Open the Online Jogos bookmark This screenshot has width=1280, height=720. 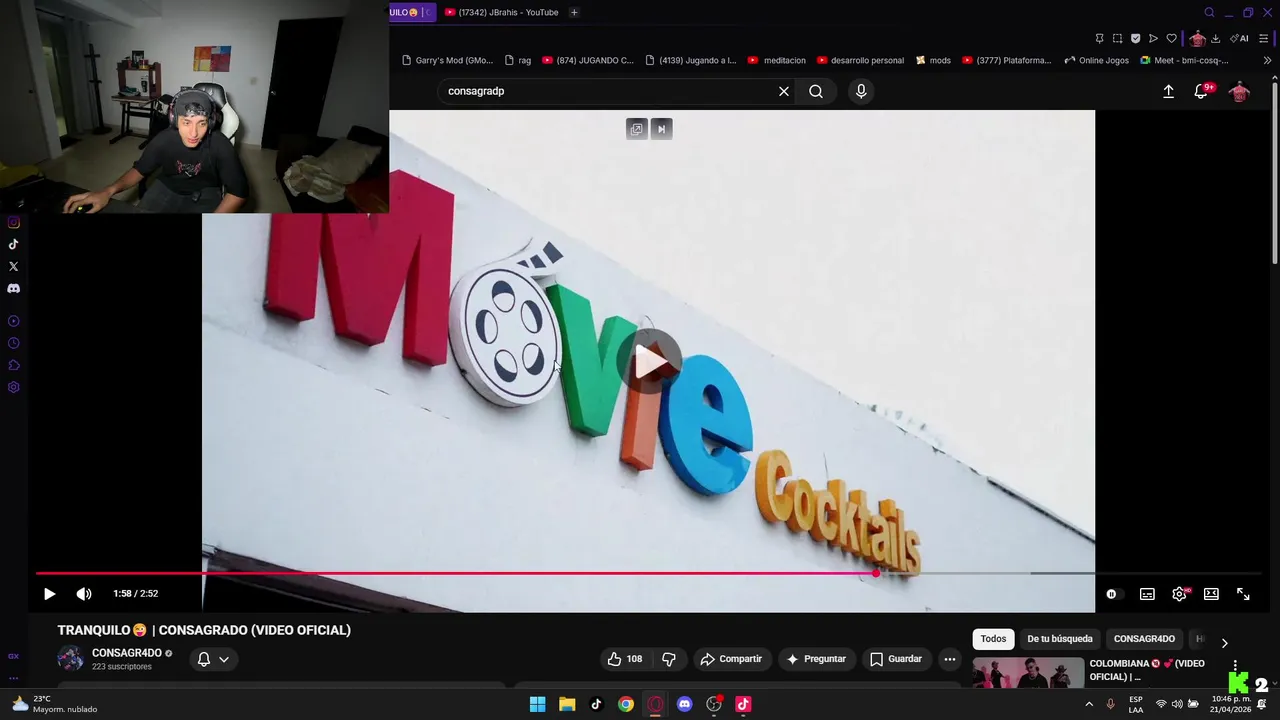tap(1097, 60)
